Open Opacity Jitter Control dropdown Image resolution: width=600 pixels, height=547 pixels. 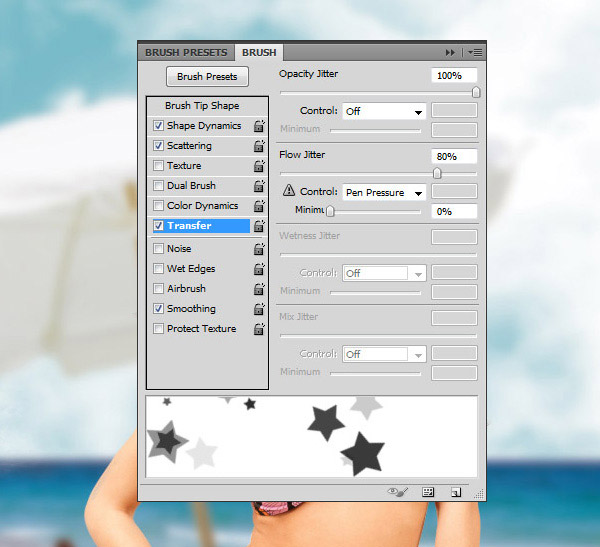pos(384,111)
